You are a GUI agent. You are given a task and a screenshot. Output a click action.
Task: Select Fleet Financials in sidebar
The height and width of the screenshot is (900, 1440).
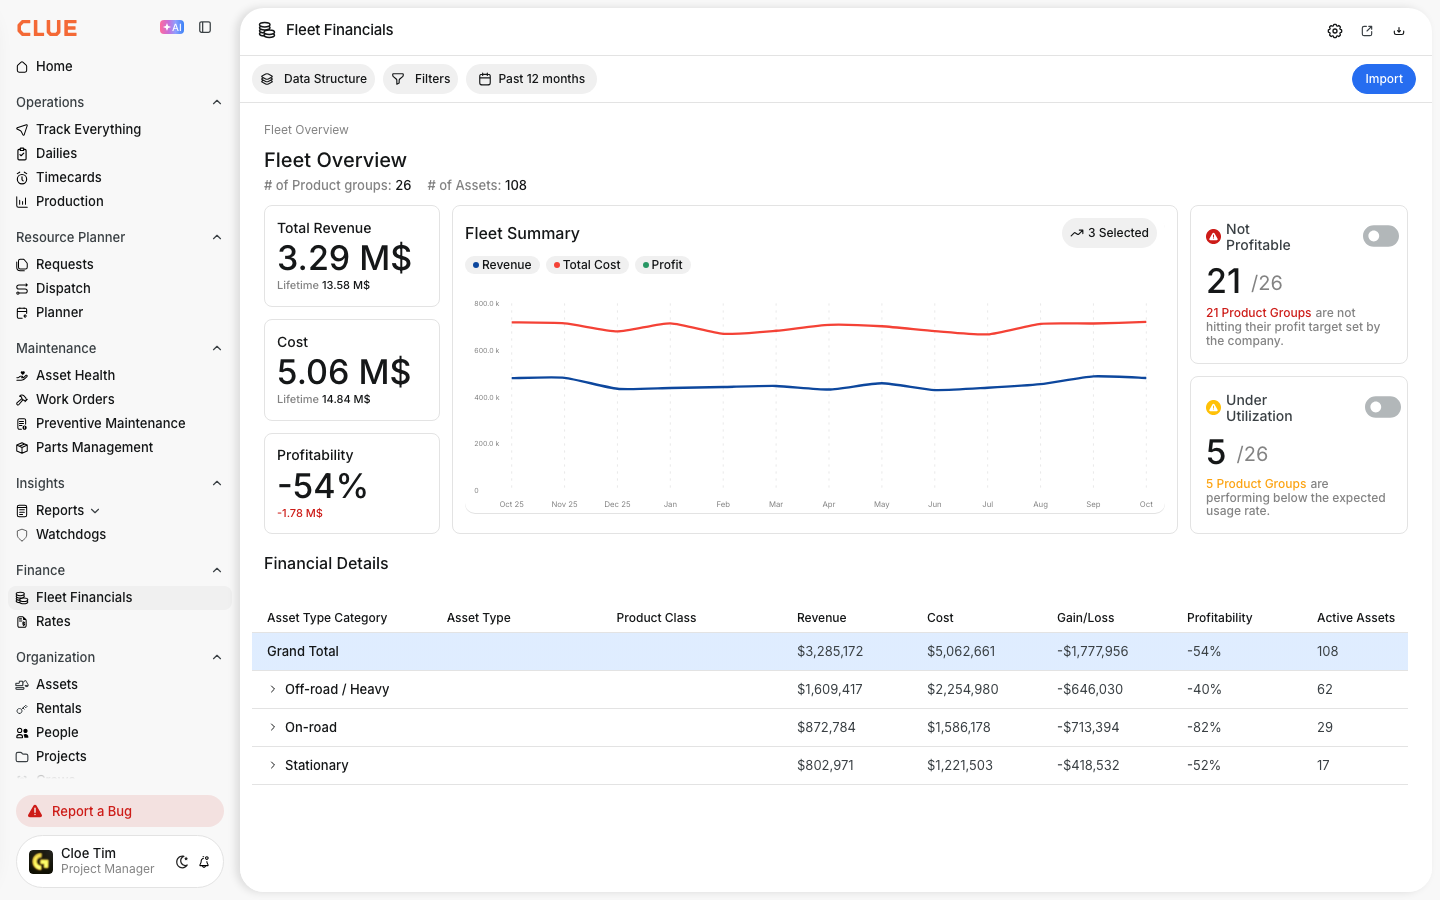pos(120,597)
